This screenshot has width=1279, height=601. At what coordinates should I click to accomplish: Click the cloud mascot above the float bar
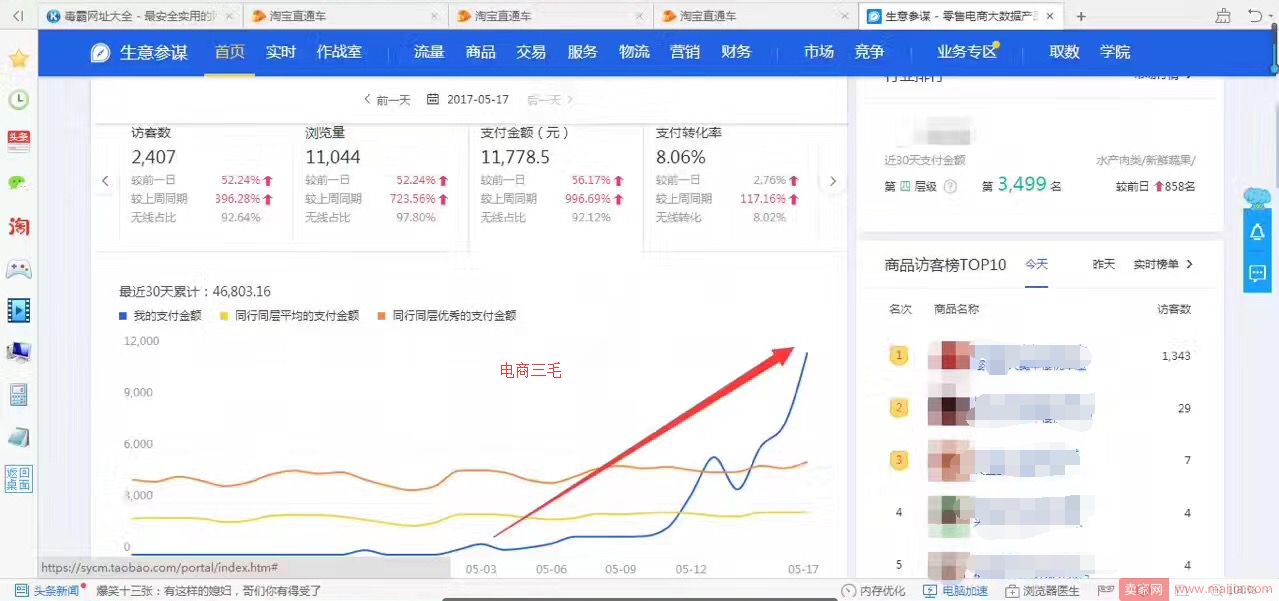point(1257,197)
